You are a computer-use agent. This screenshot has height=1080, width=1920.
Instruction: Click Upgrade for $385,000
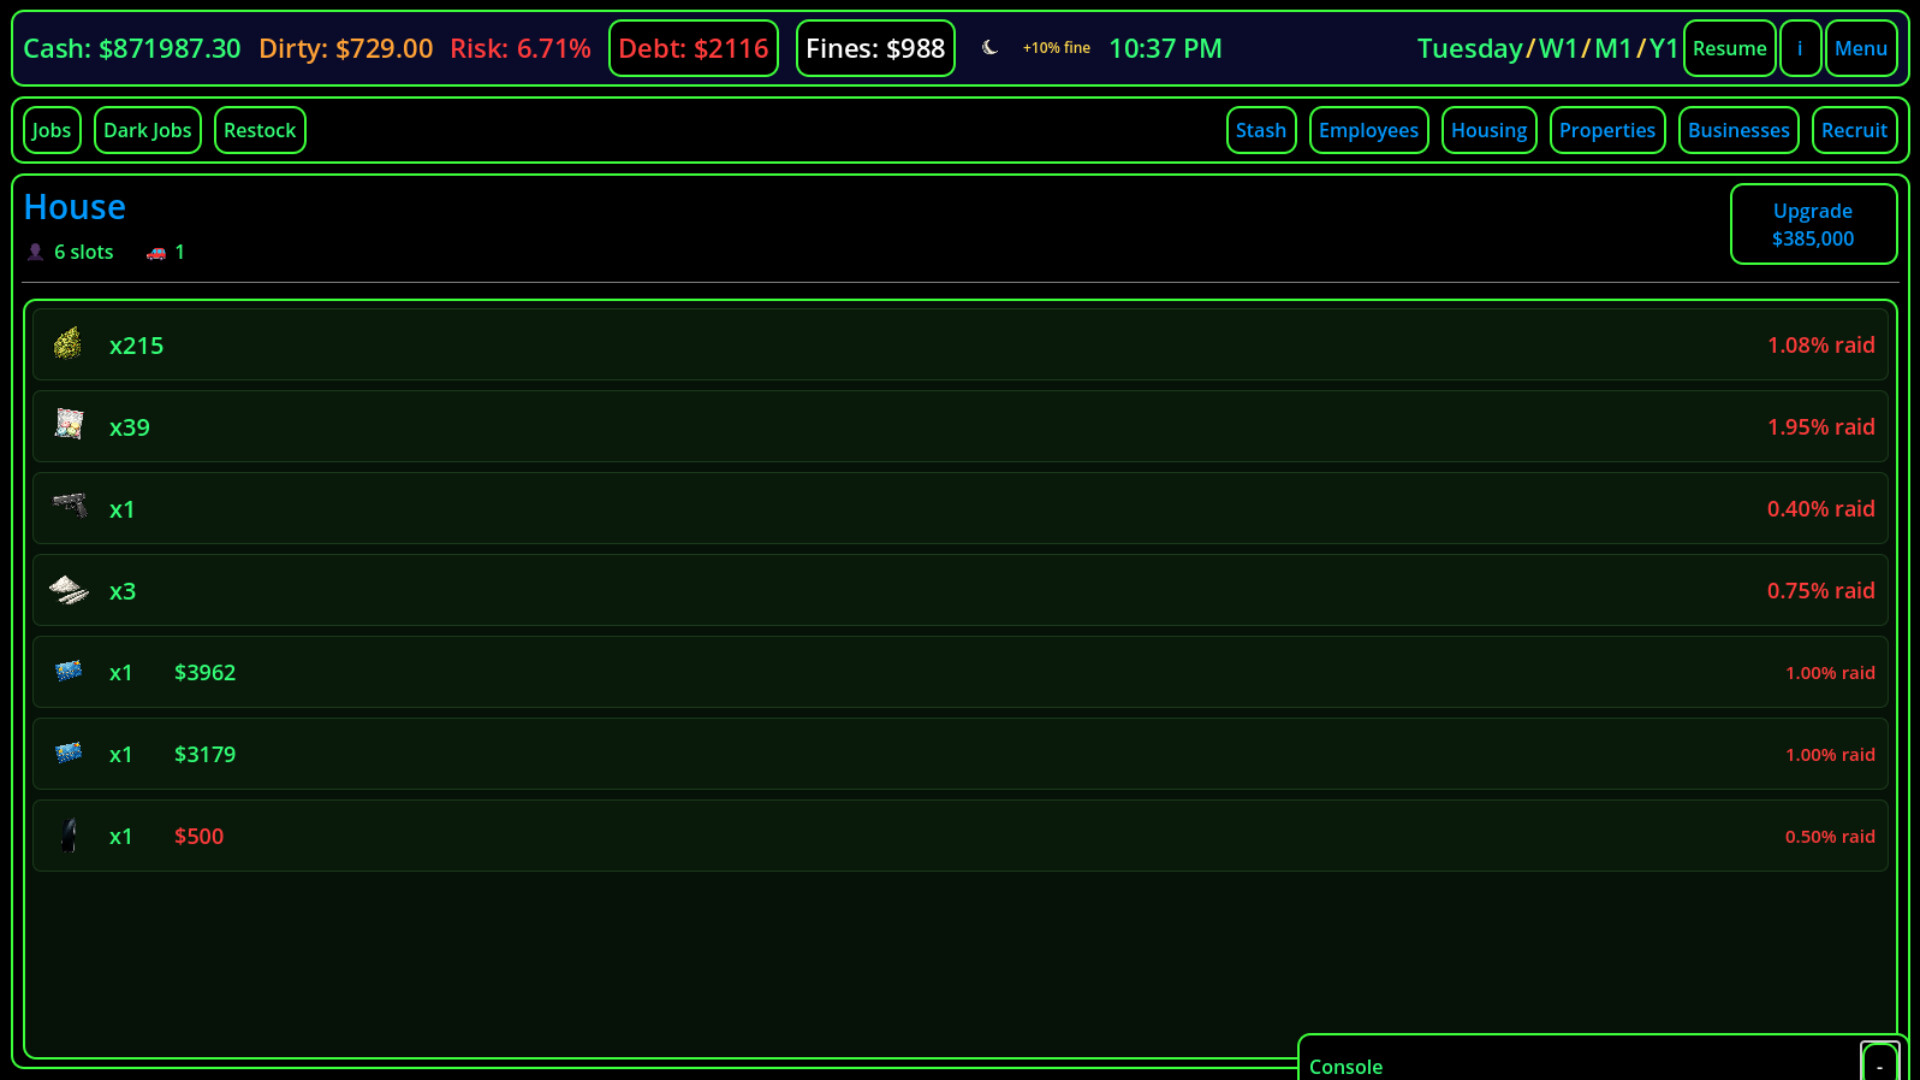pos(1812,224)
